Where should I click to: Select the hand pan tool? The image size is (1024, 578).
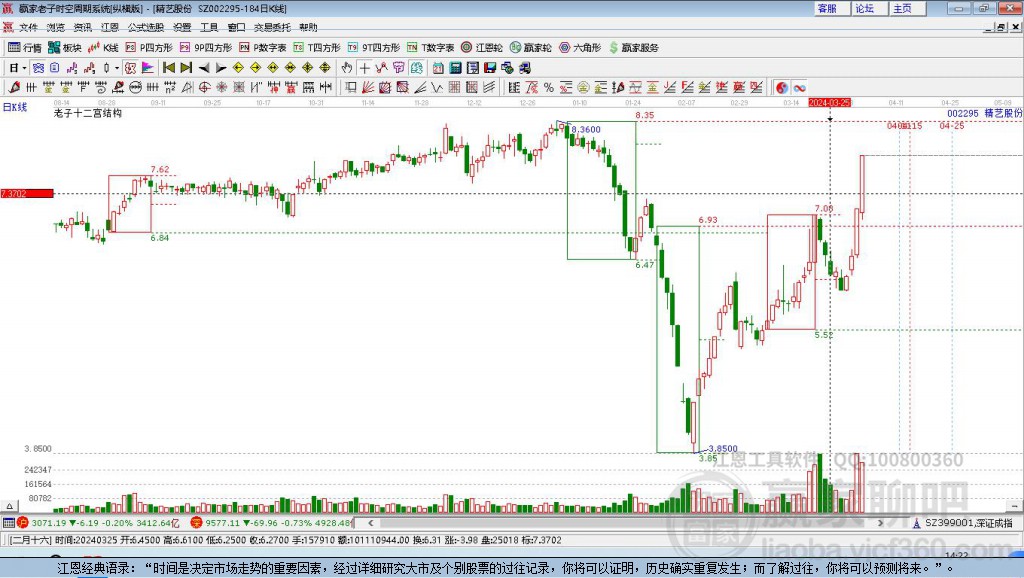[x=347, y=68]
